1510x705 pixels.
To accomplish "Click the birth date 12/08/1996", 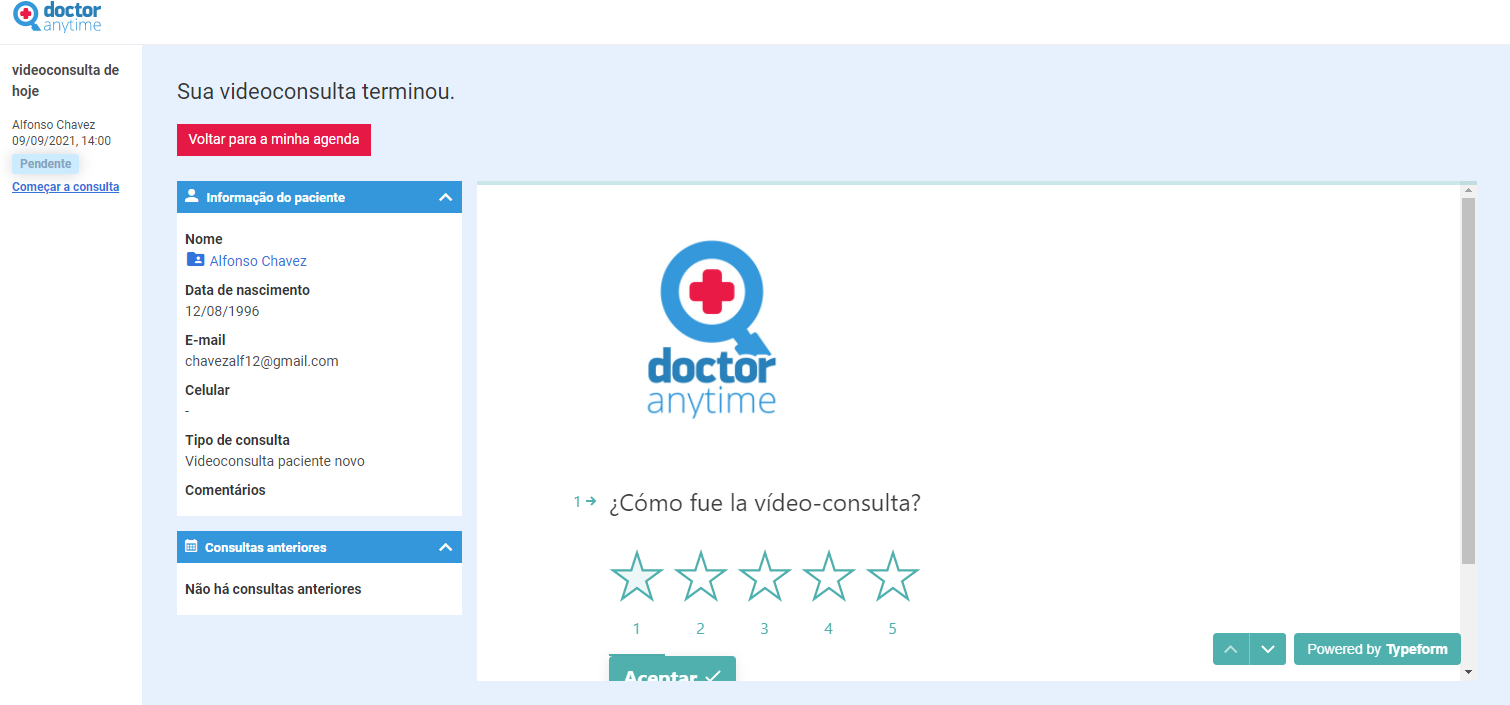I will (222, 311).
